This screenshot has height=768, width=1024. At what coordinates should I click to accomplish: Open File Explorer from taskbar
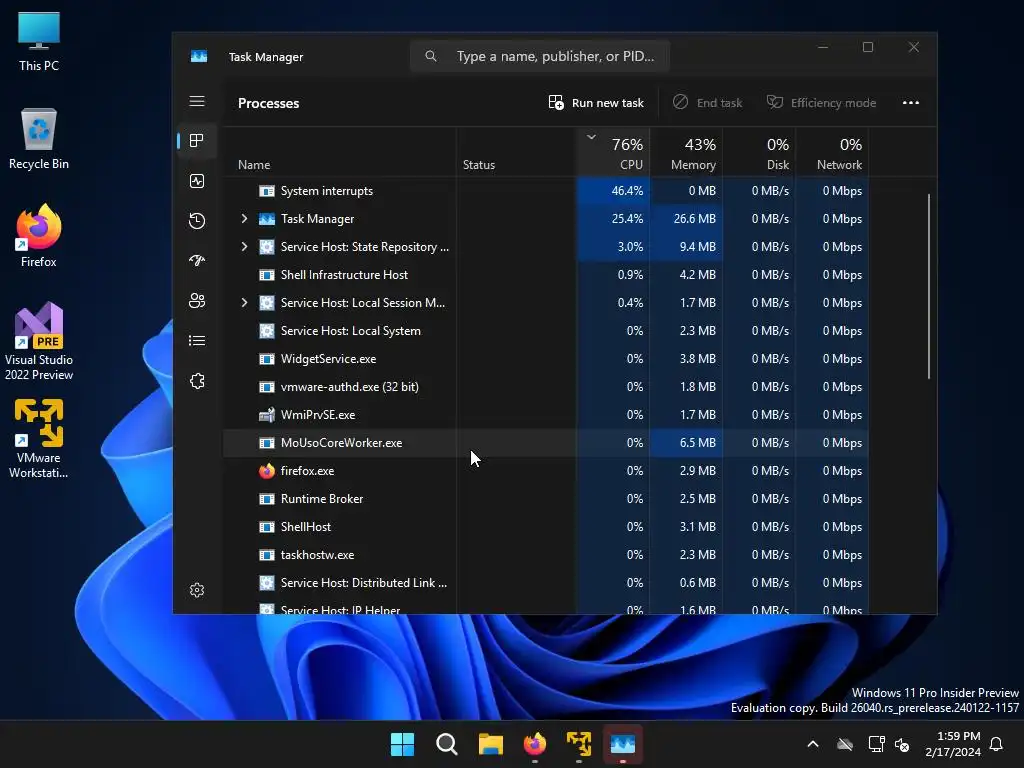point(490,744)
